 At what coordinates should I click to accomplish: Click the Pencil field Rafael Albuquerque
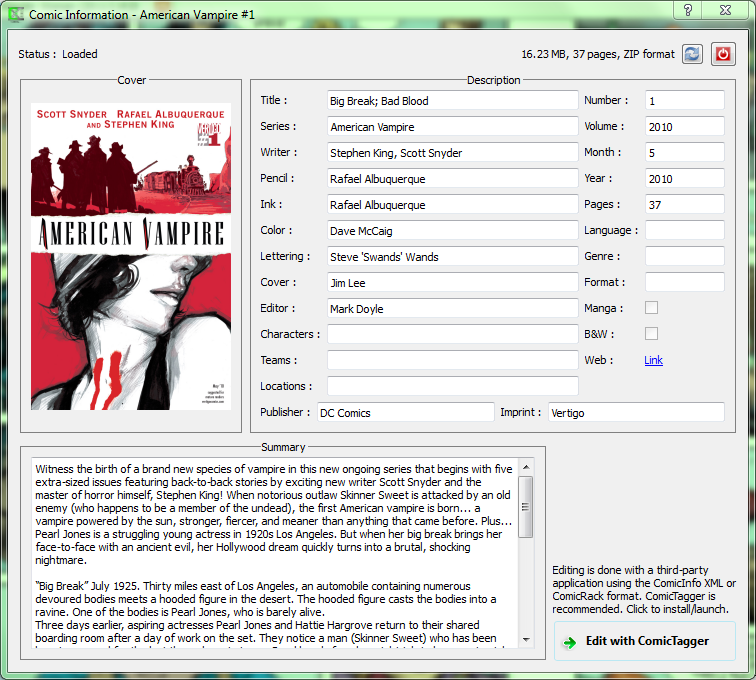(452, 178)
